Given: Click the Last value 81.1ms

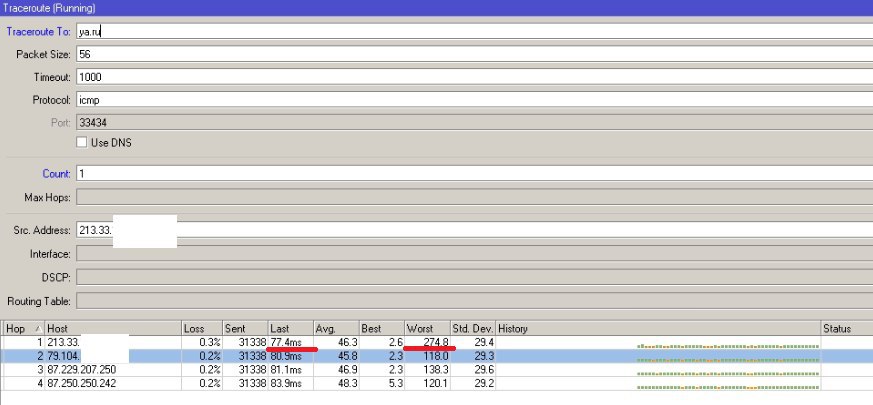Looking at the screenshot, I should (286, 369).
